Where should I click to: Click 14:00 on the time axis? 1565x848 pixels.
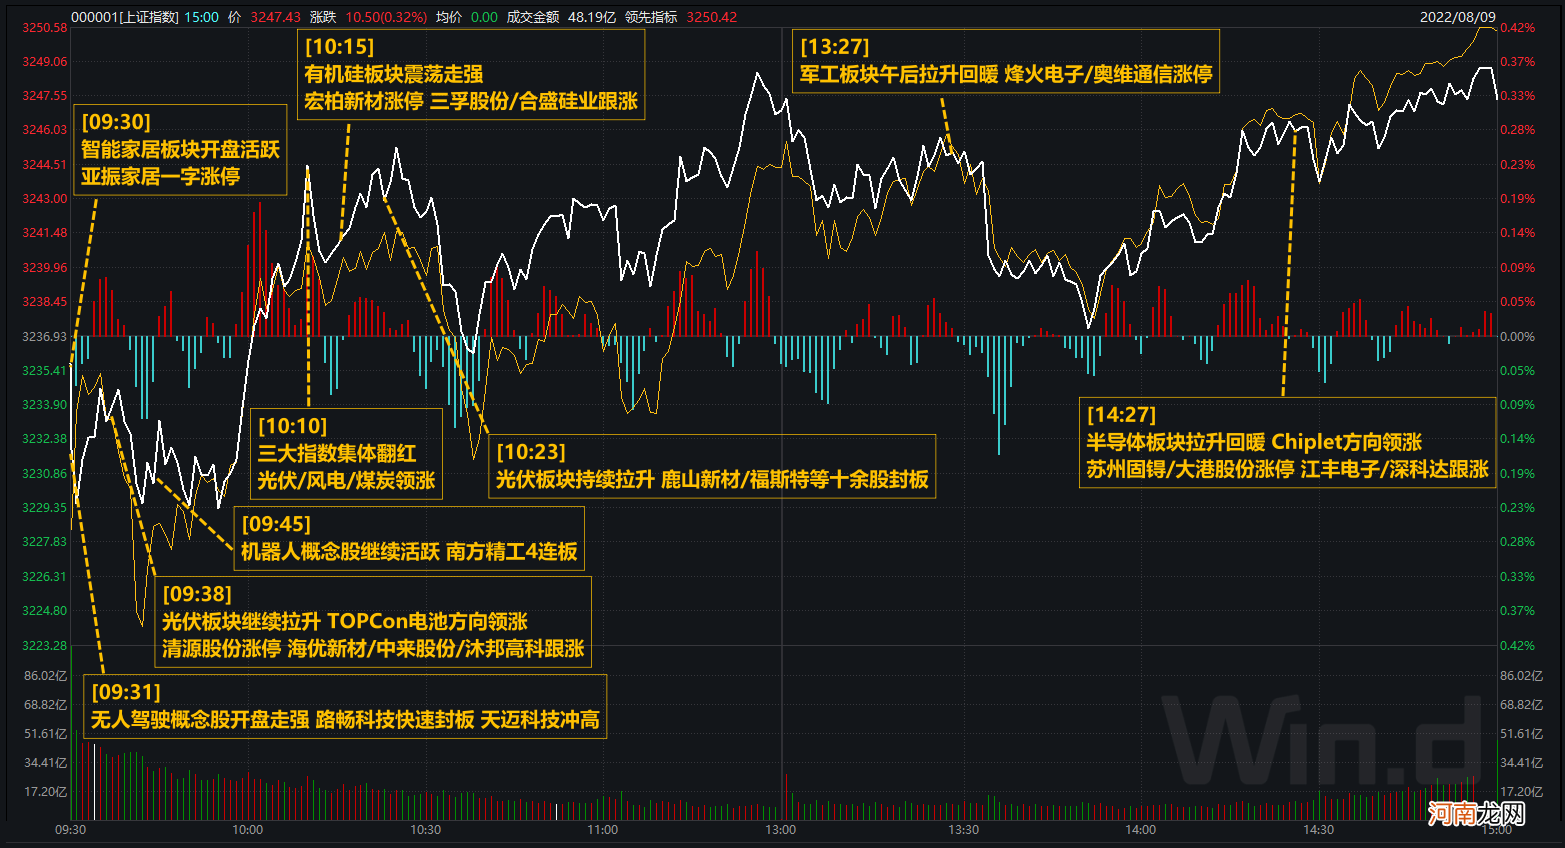1140,830
